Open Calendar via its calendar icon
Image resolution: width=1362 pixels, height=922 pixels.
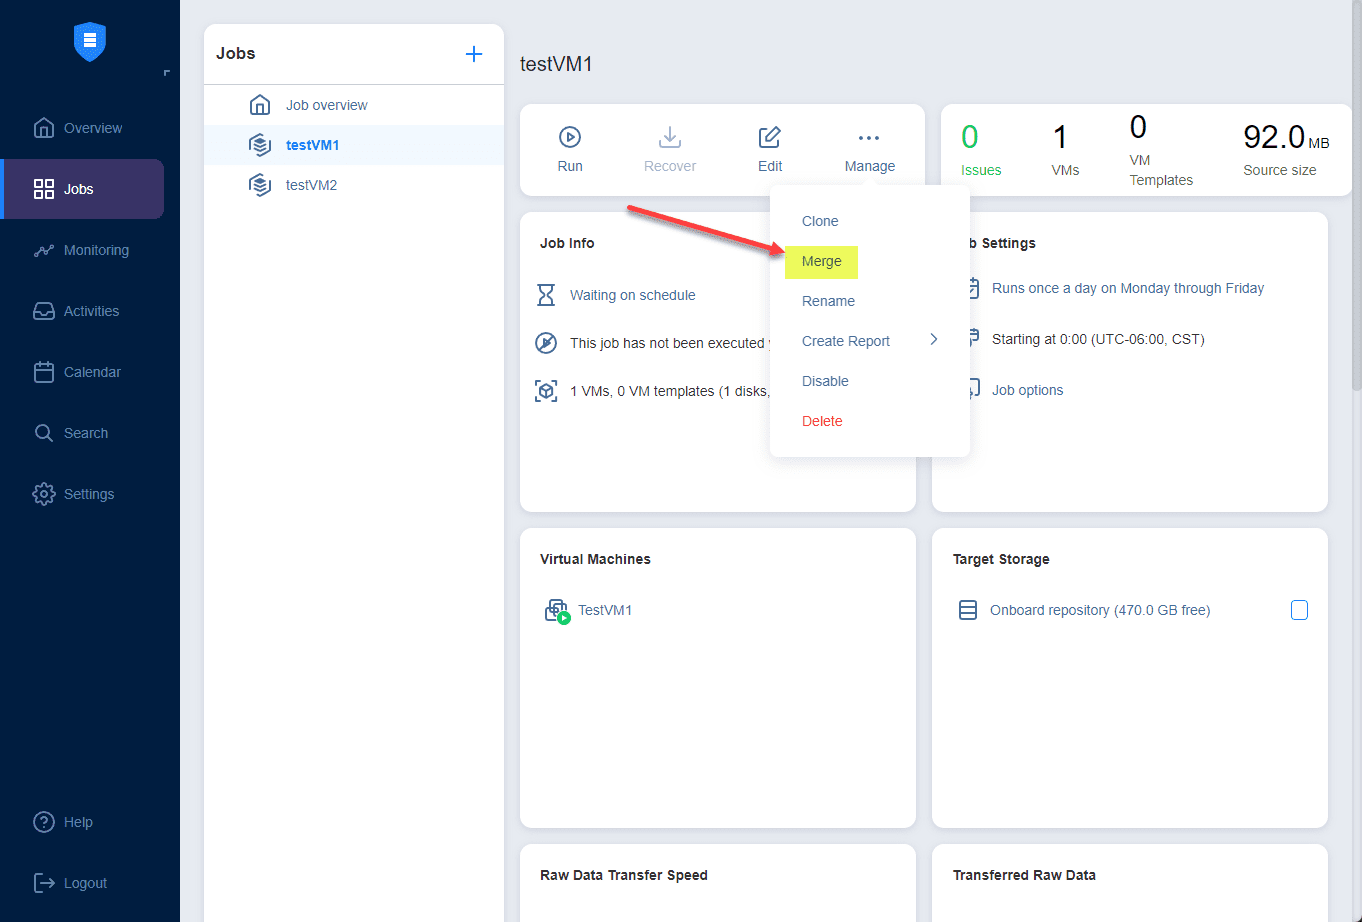coord(44,372)
